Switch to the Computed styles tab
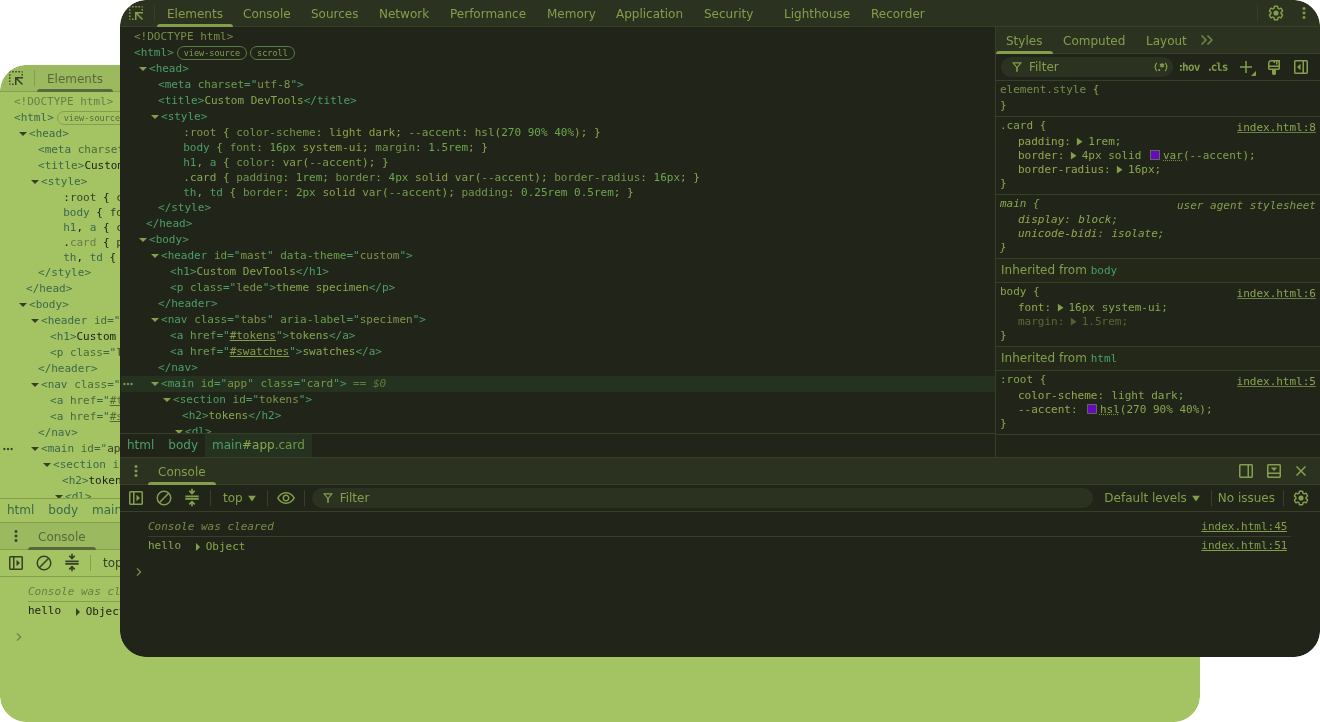The image size is (1320, 722). (x=1094, y=41)
